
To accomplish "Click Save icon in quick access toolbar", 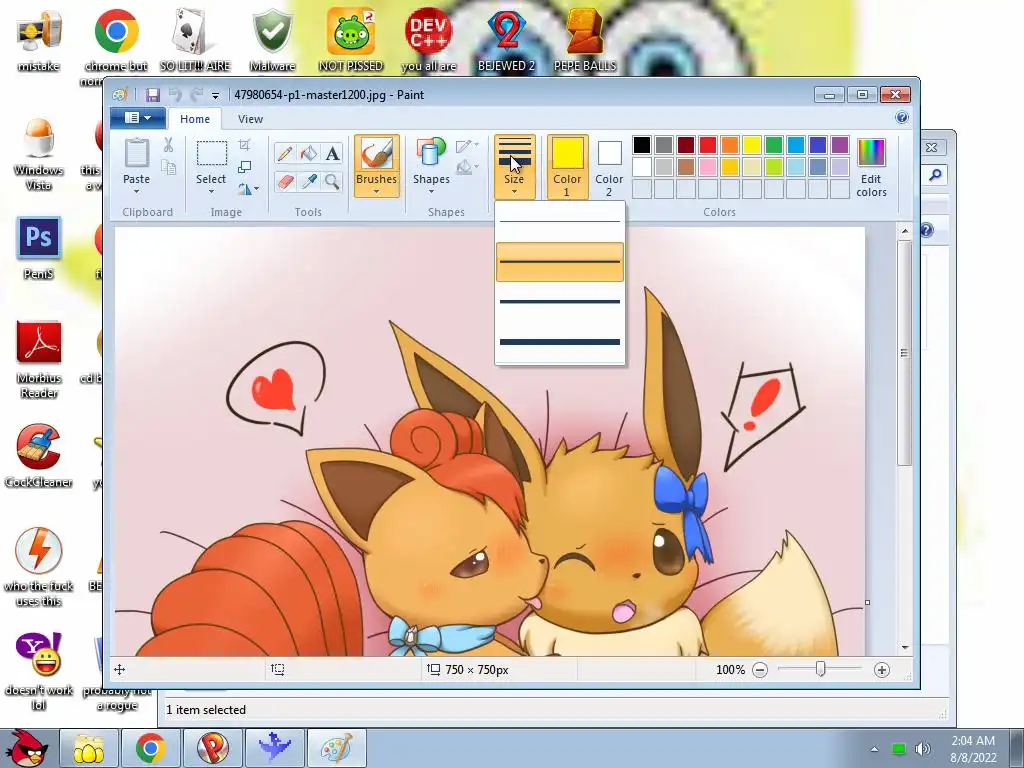I will pos(153,95).
